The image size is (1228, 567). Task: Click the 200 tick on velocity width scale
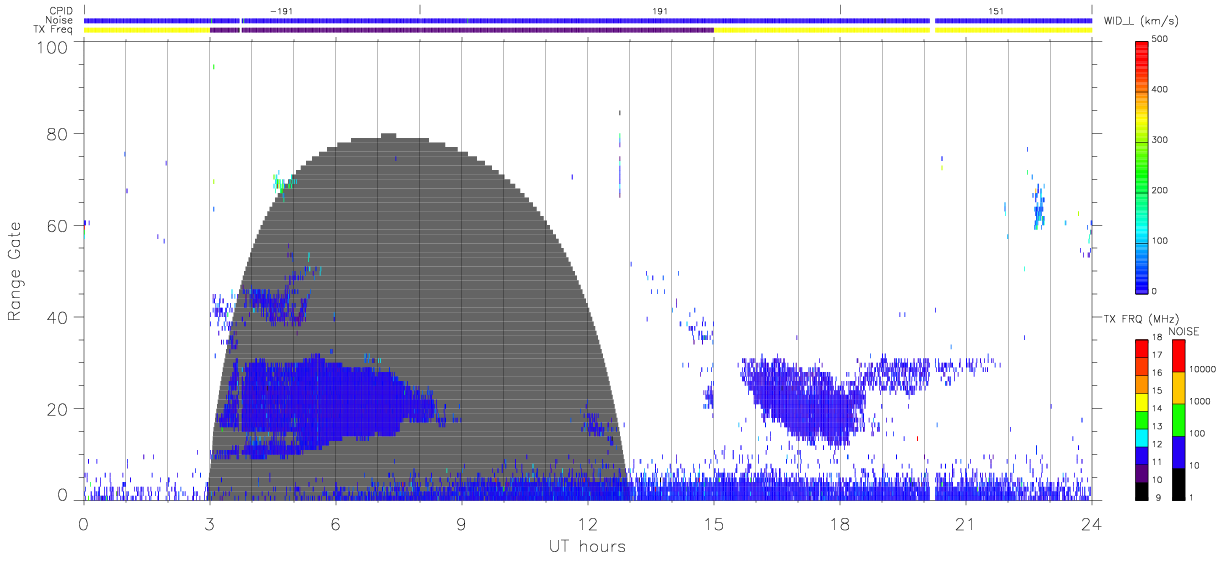(x=1161, y=190)
